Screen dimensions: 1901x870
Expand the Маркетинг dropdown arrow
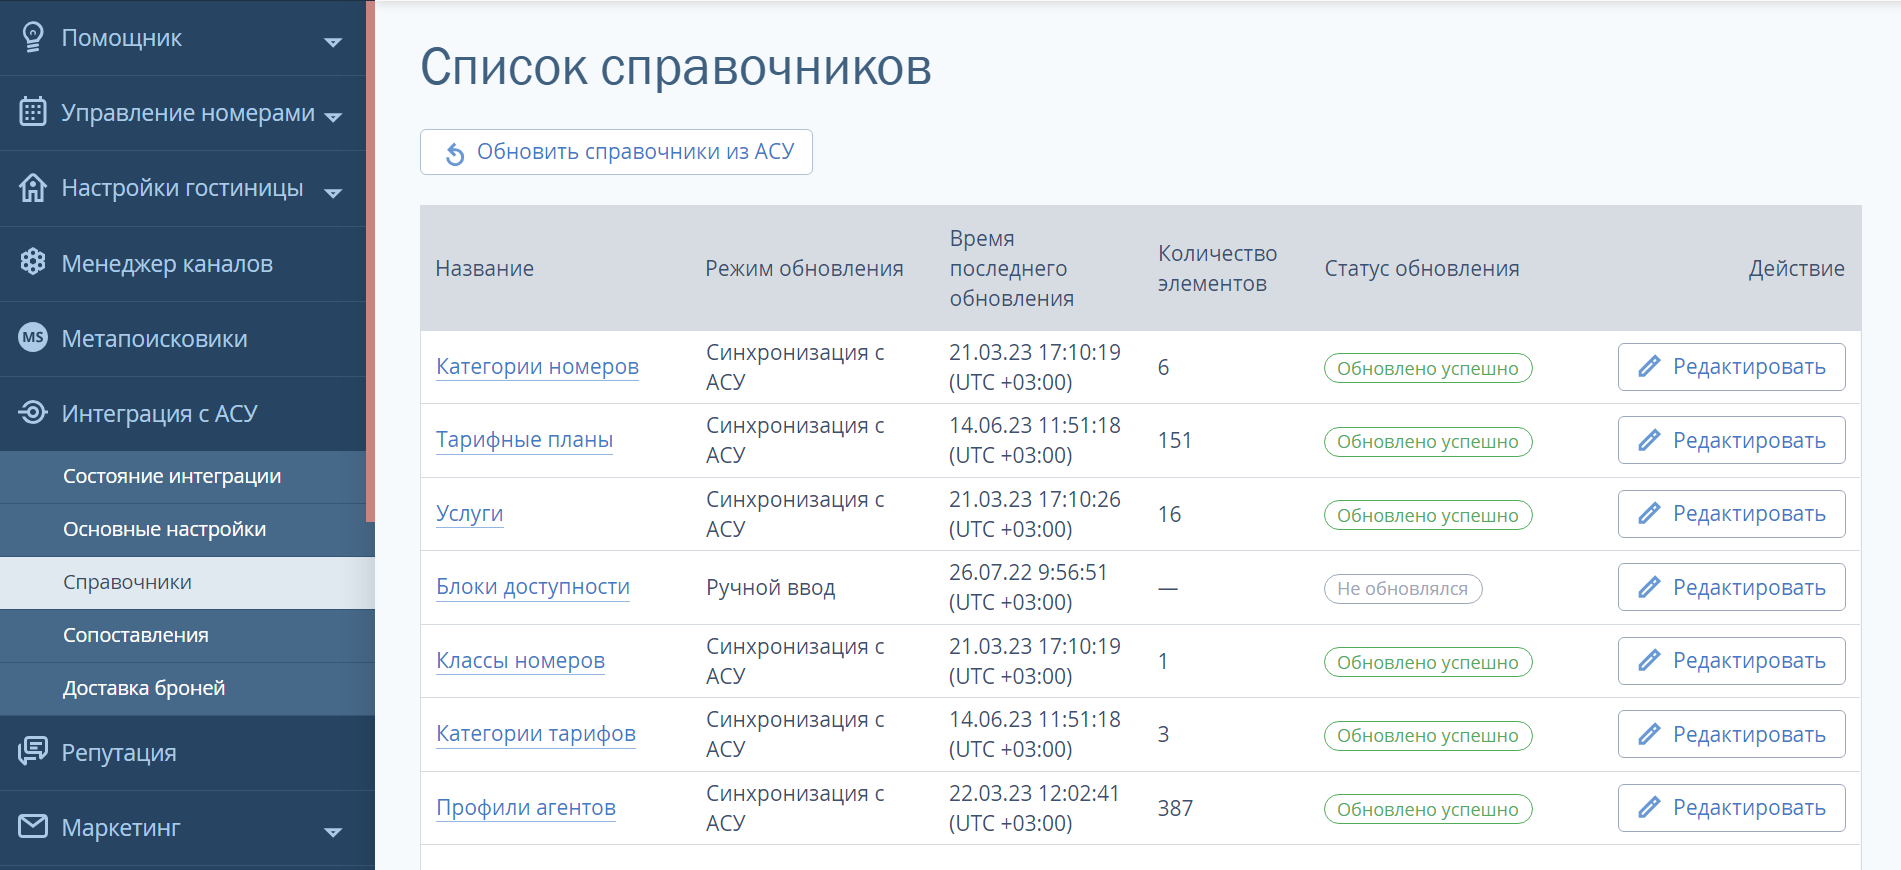coord(333,832)
